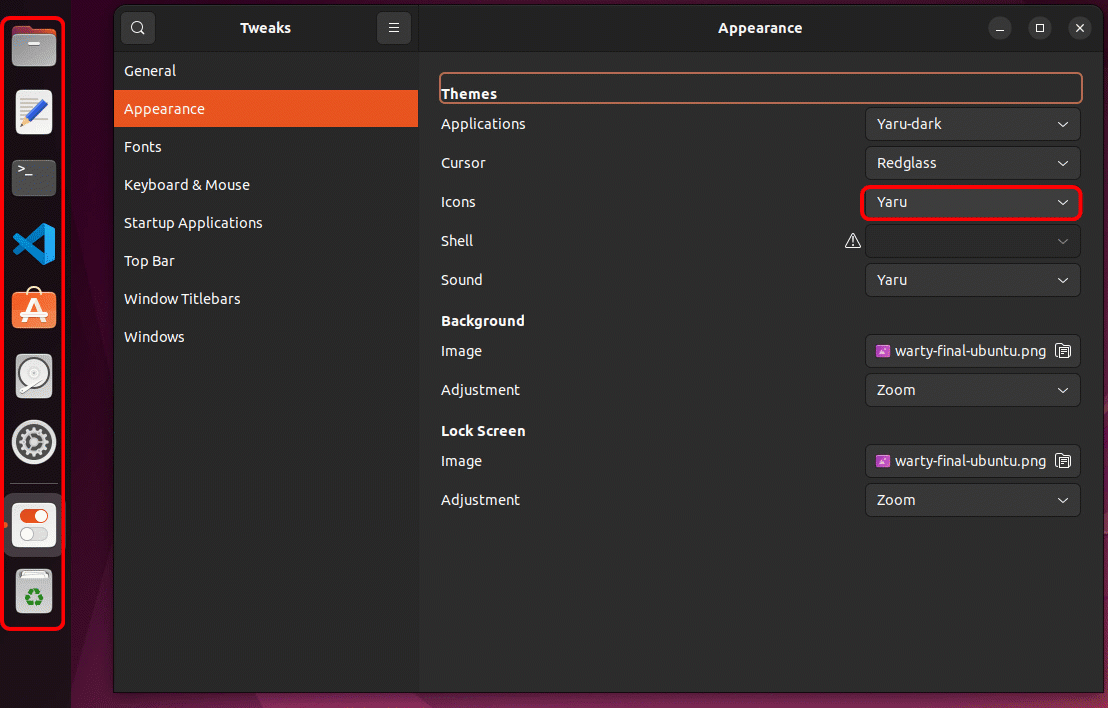Open the Cursor theme dropdown showing Redglass
The height and width of the screenshot is (708, 1108).
click(972, 163)
